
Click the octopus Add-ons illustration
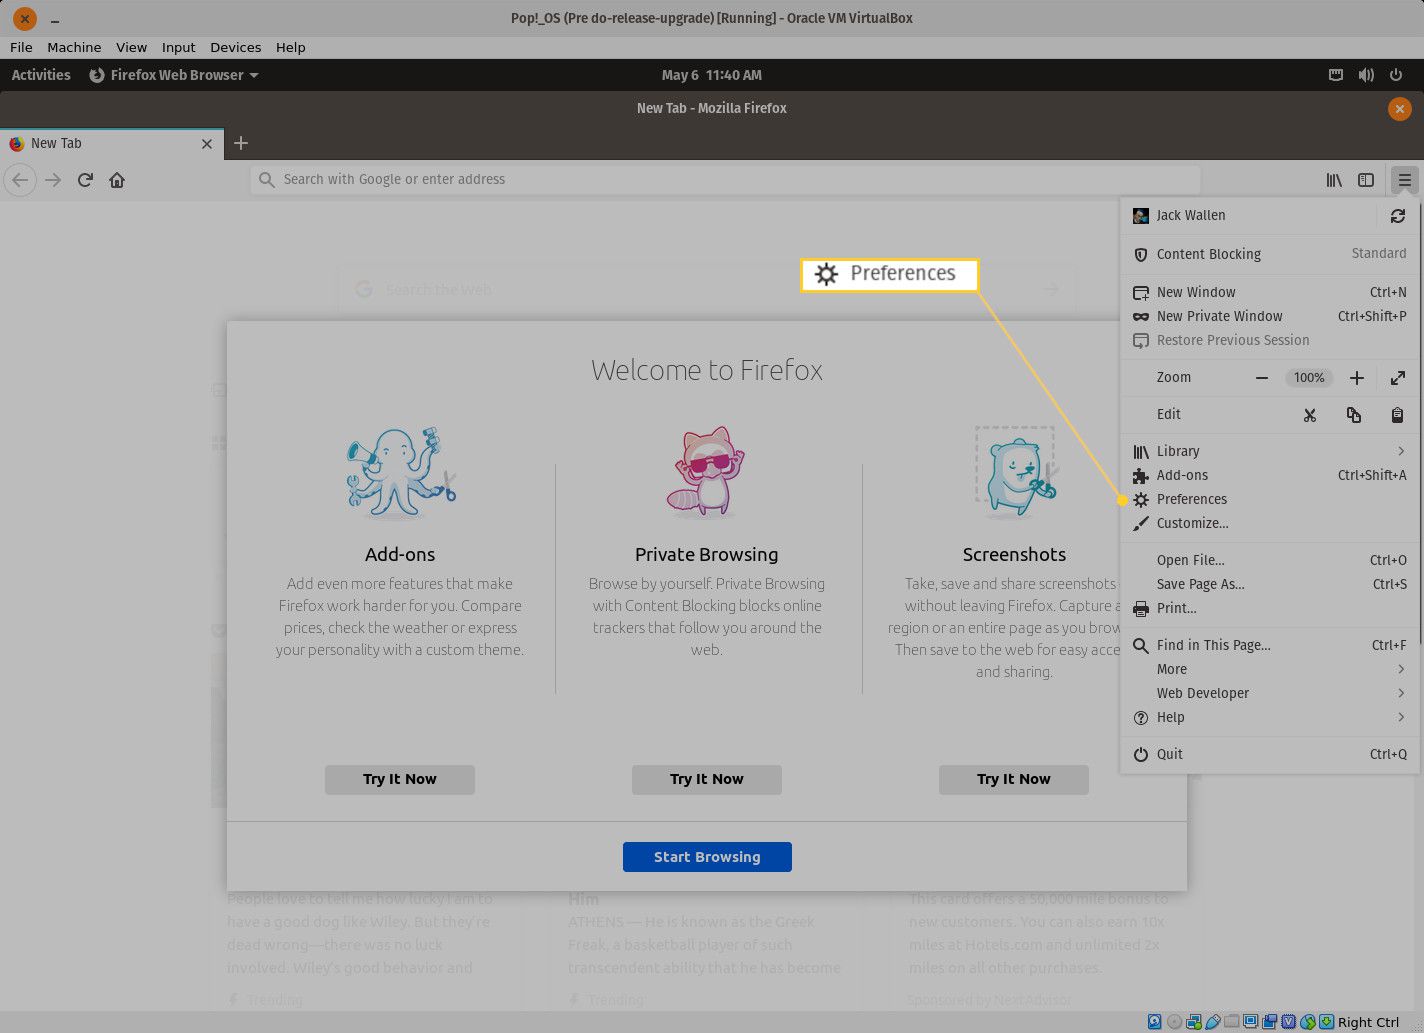tap(400, 473)
